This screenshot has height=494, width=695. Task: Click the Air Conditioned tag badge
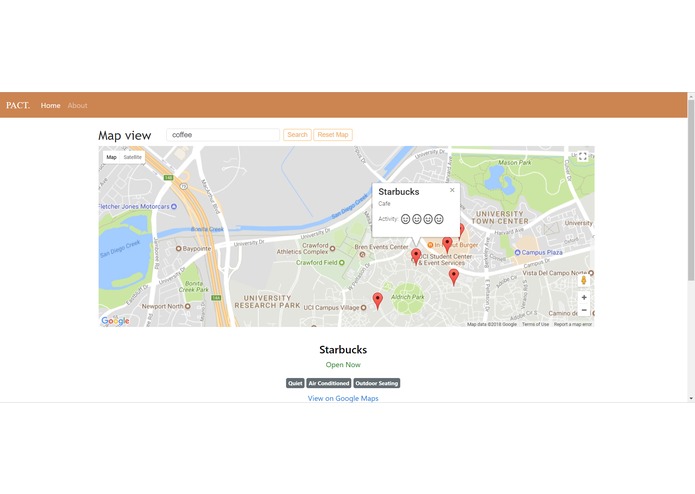pos(329,383)
